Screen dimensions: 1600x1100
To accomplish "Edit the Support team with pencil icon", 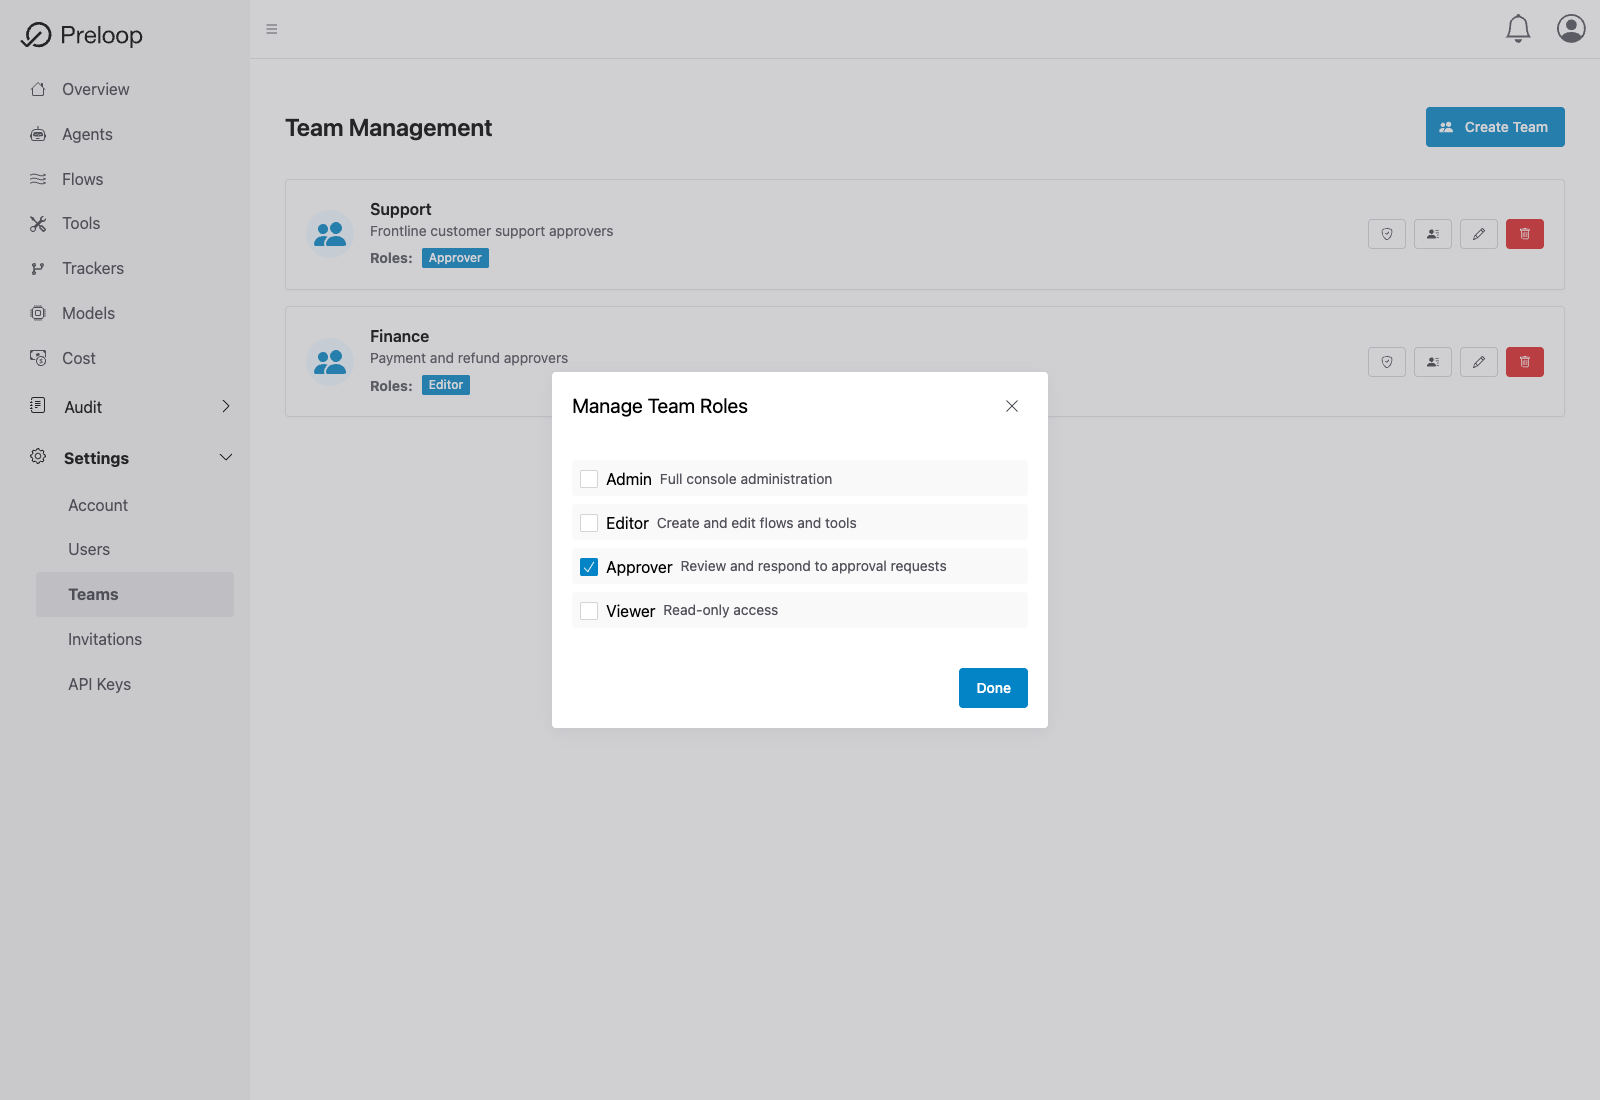I will (1479, 234).
